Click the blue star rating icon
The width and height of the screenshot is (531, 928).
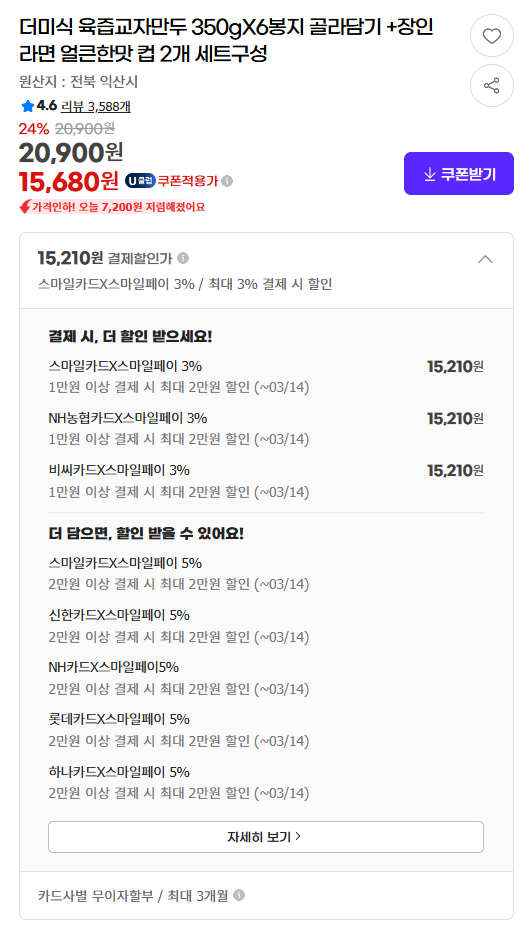27,107
